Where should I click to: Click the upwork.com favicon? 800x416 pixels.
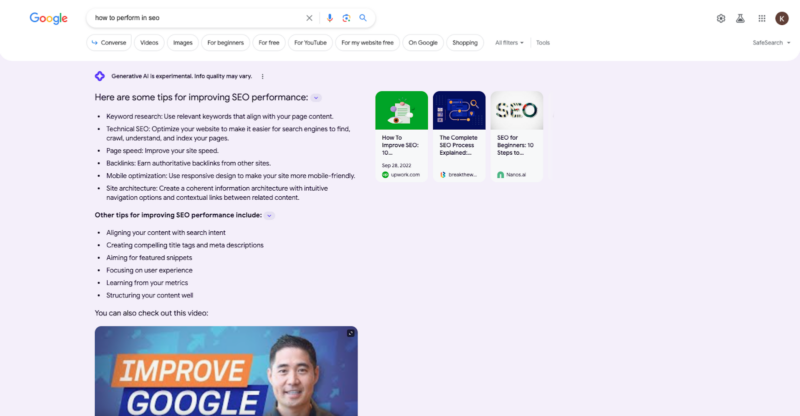[385, 175]
